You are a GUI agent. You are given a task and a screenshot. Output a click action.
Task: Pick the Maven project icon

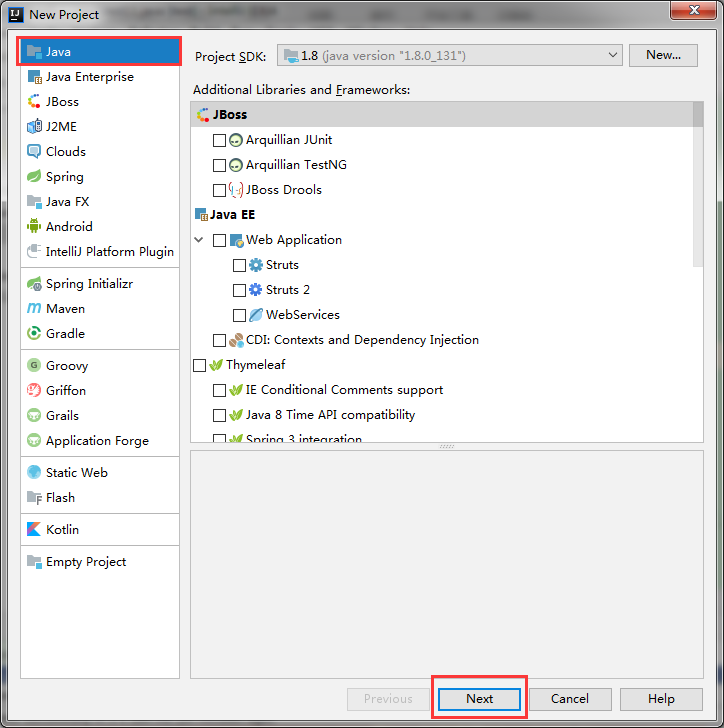(x=34, y=308)
